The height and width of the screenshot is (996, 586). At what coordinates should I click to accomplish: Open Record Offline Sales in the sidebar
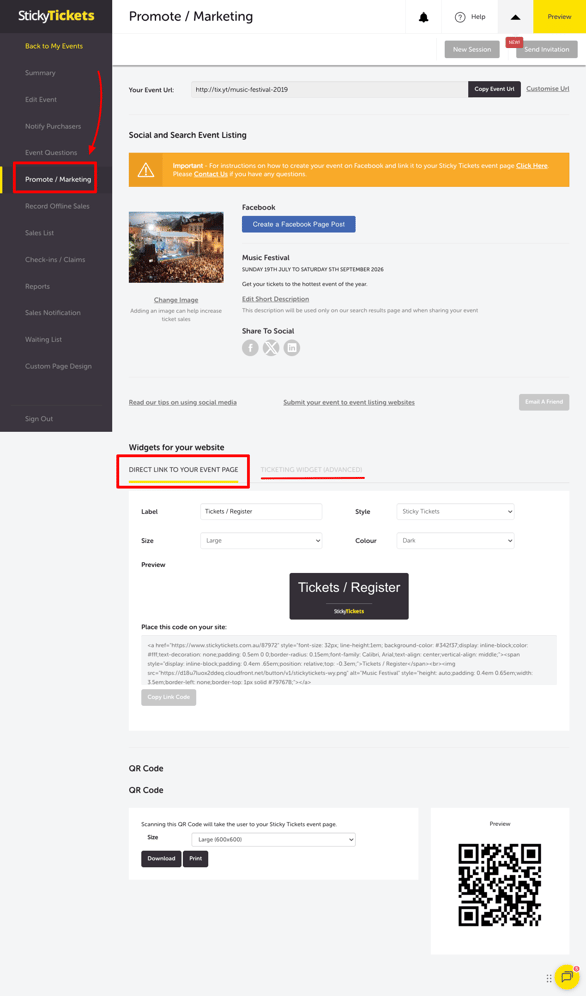57,206
